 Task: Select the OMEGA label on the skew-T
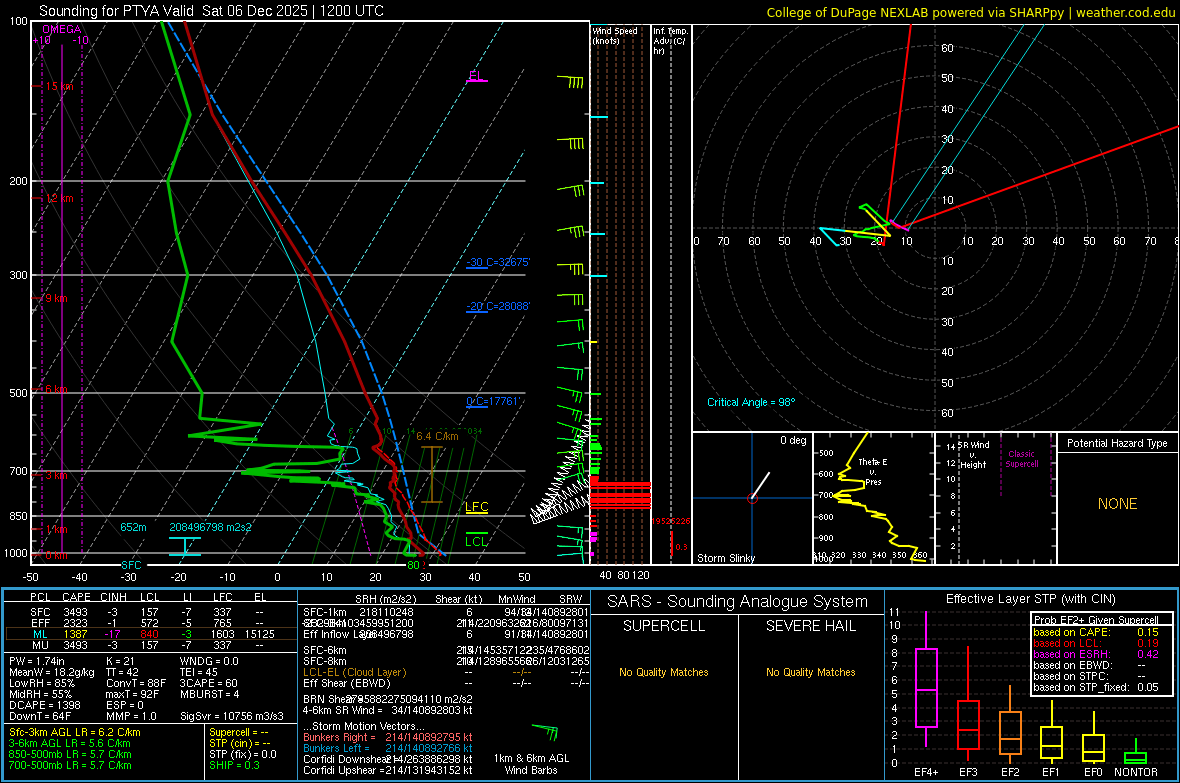tap(62, 29)
